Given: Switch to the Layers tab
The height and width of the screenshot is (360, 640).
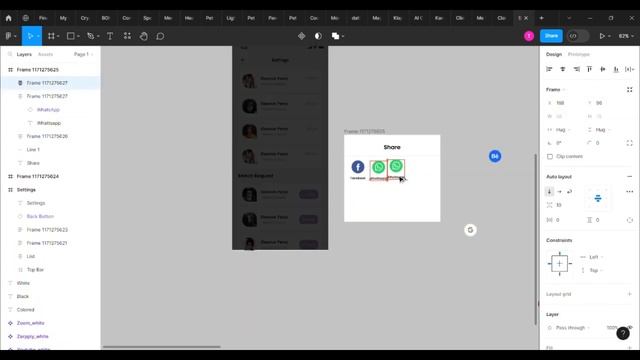Looking at the screenshot, I should click(24, 54).
